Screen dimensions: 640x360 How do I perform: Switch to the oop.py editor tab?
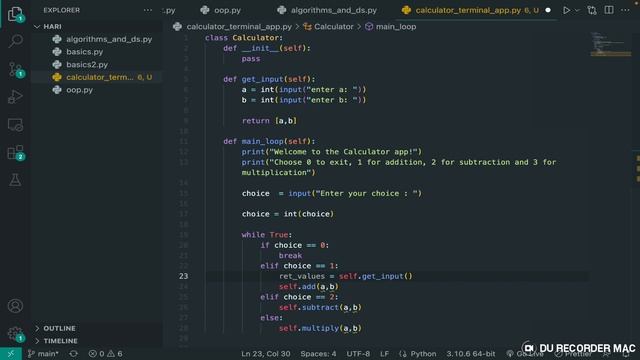tap(221, 10)
